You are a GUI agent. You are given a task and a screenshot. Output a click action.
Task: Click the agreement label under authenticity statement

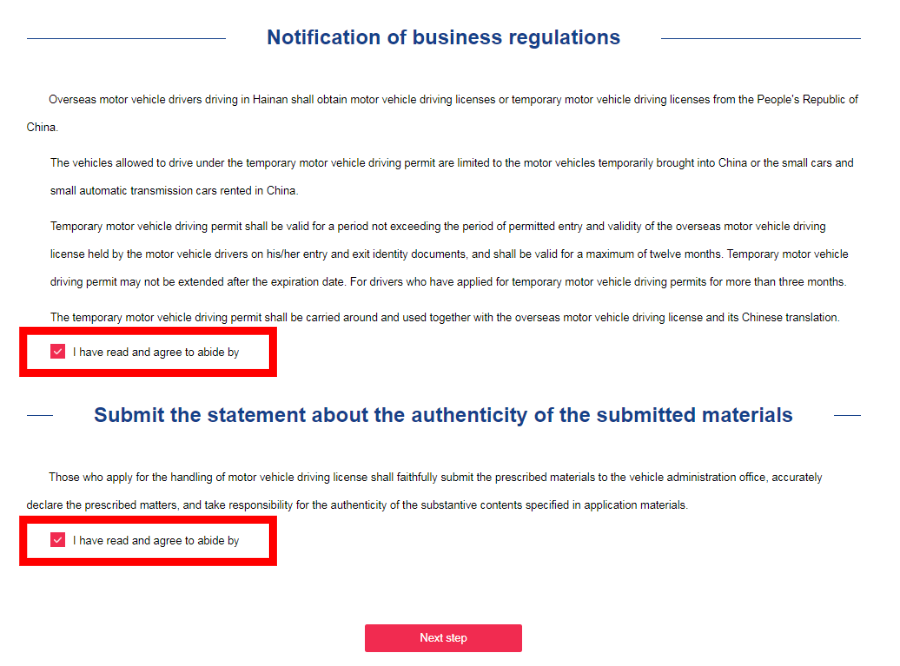(156, 540)
